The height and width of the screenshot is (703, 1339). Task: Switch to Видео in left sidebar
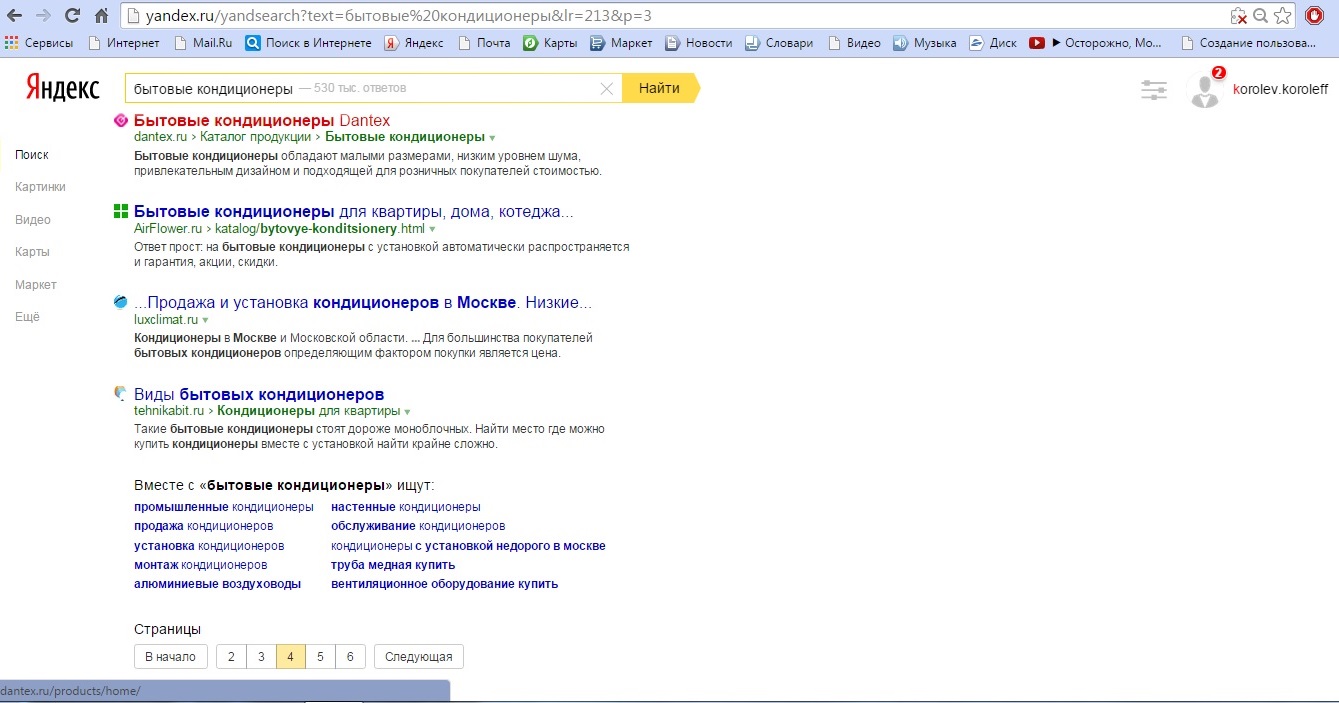33,220
